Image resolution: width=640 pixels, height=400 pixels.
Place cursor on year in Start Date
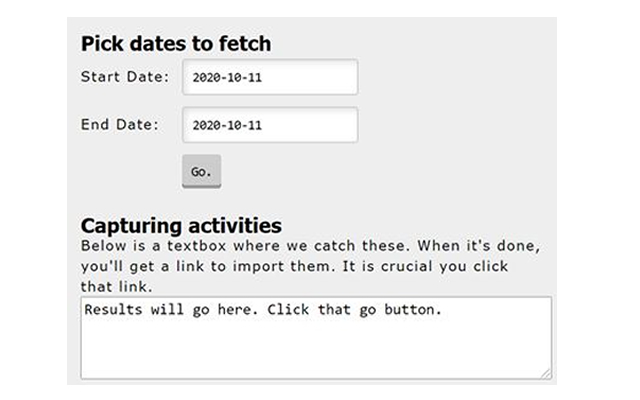pyautogui.click(x=207, y=78)
